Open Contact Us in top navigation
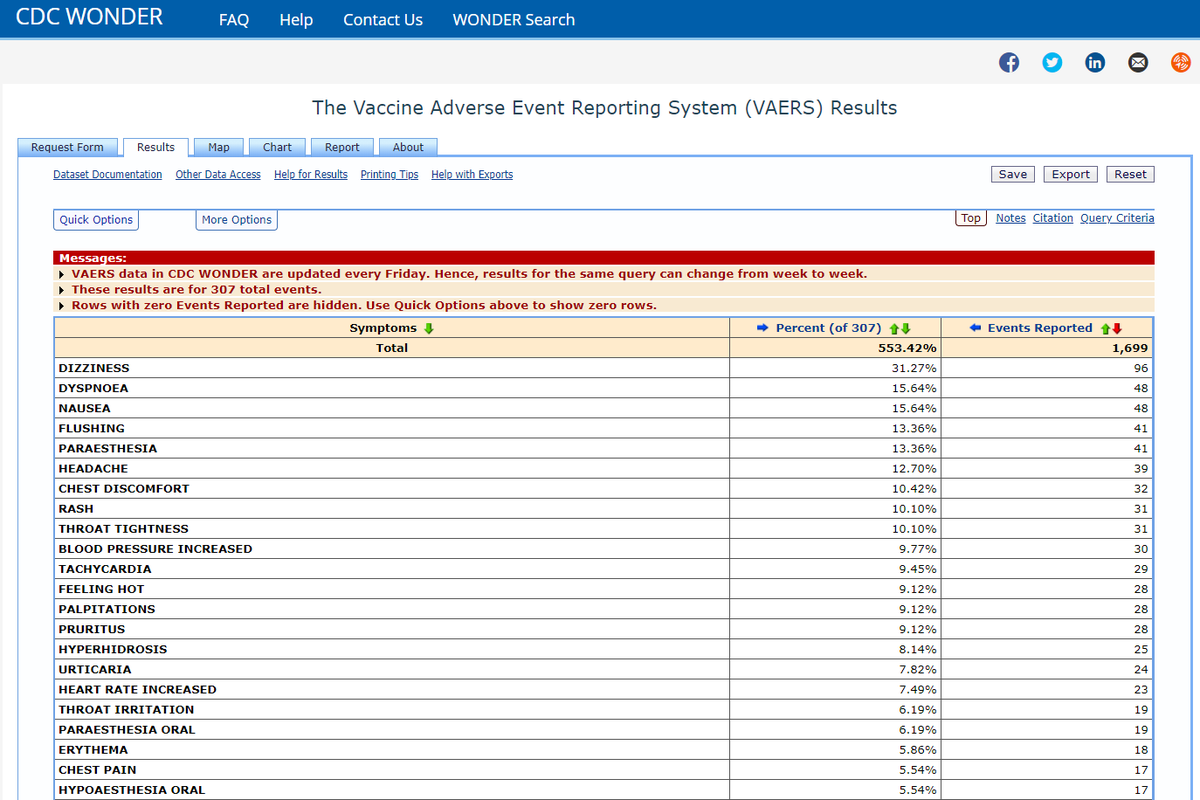Viewport: 1200px width, 800px height. 383,20
